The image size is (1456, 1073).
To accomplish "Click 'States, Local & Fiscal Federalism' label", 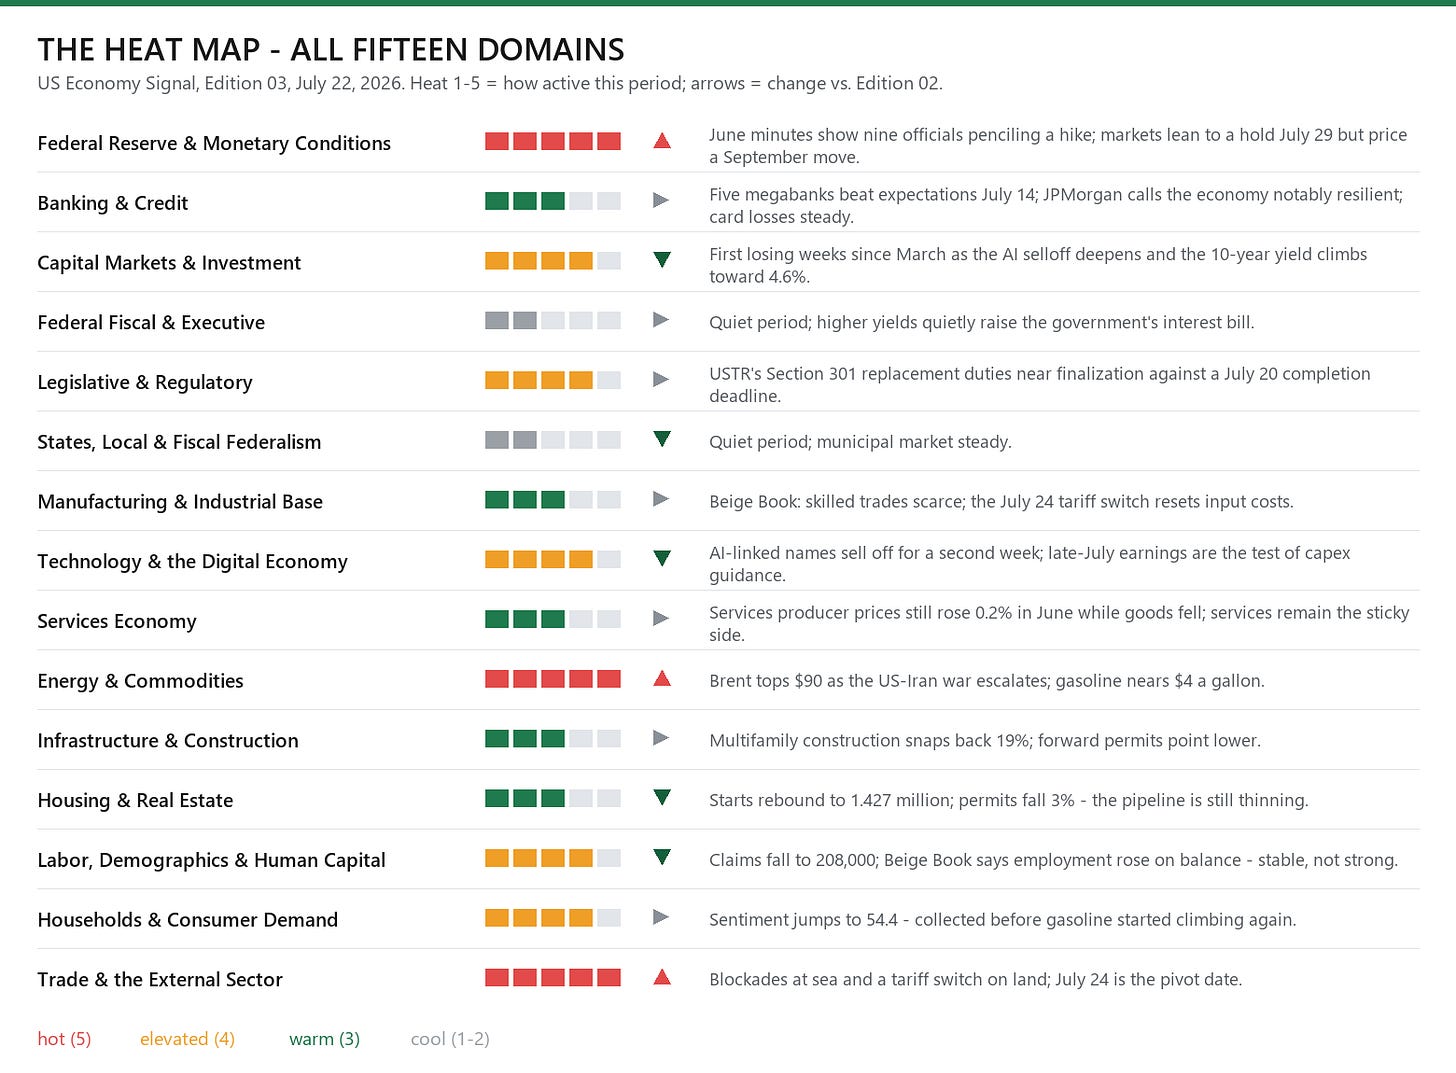I will [179, 442].
